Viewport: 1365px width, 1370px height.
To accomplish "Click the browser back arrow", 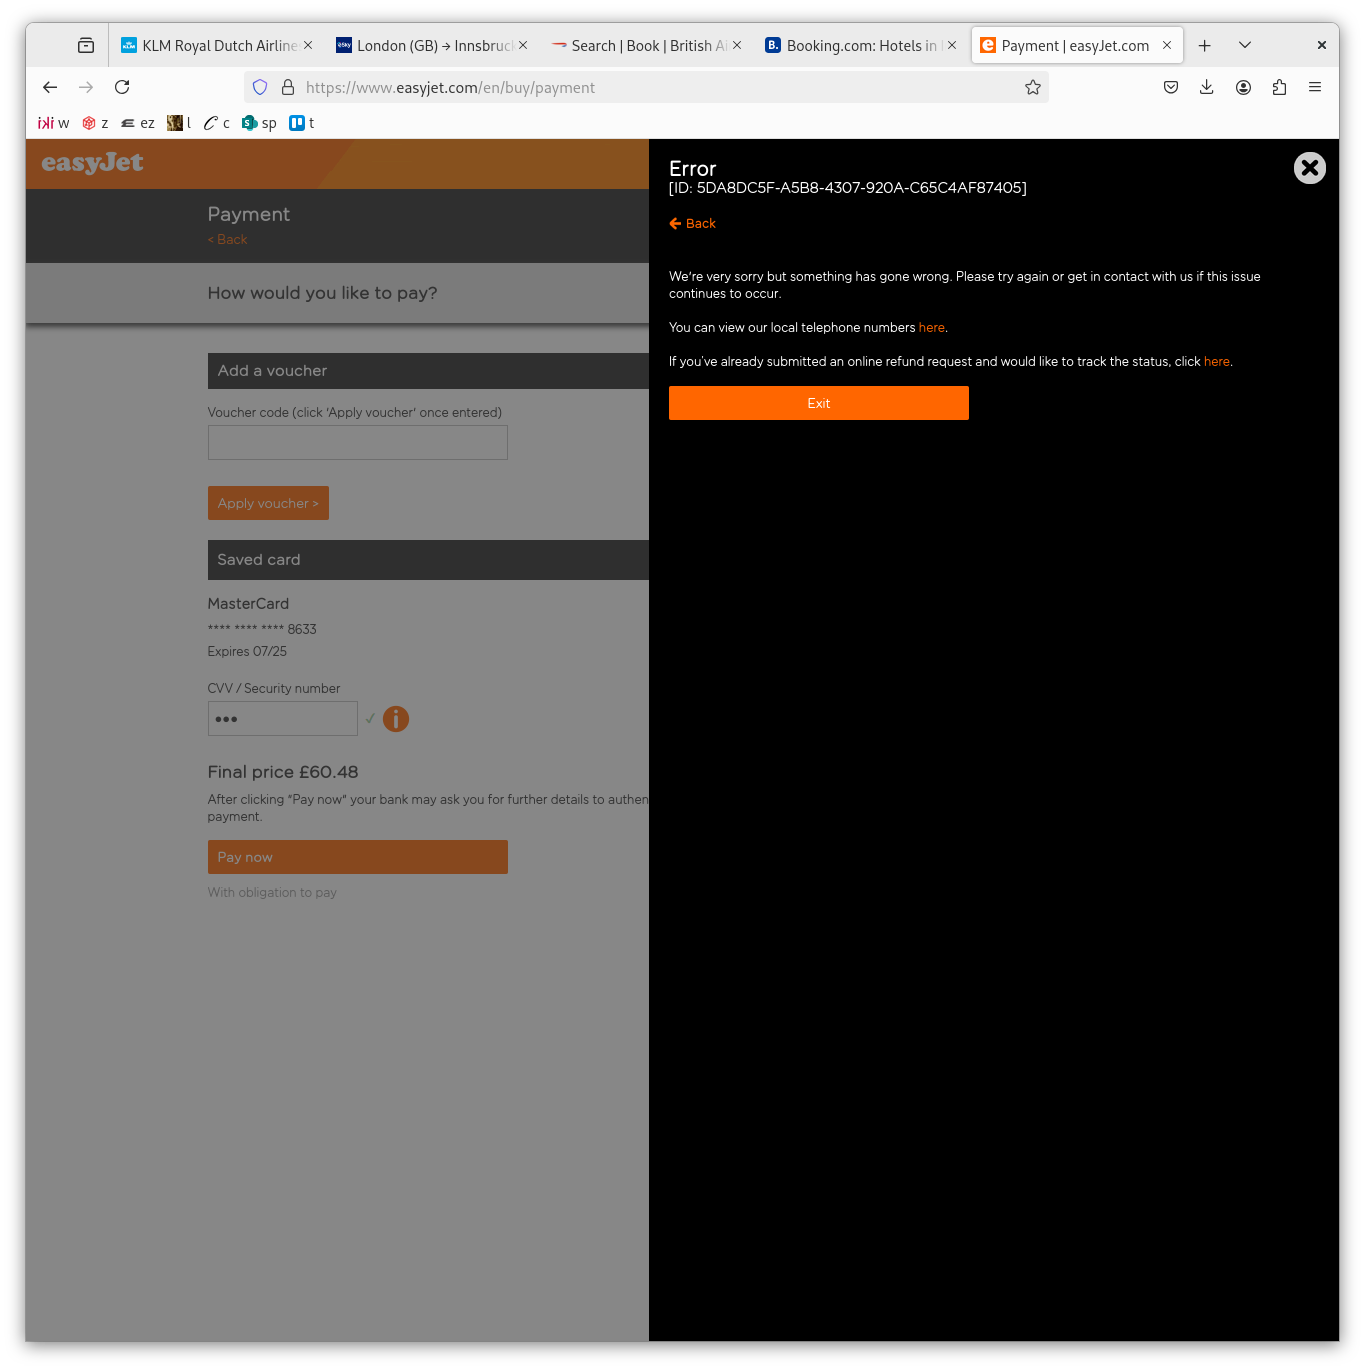I will pos(50,88).
